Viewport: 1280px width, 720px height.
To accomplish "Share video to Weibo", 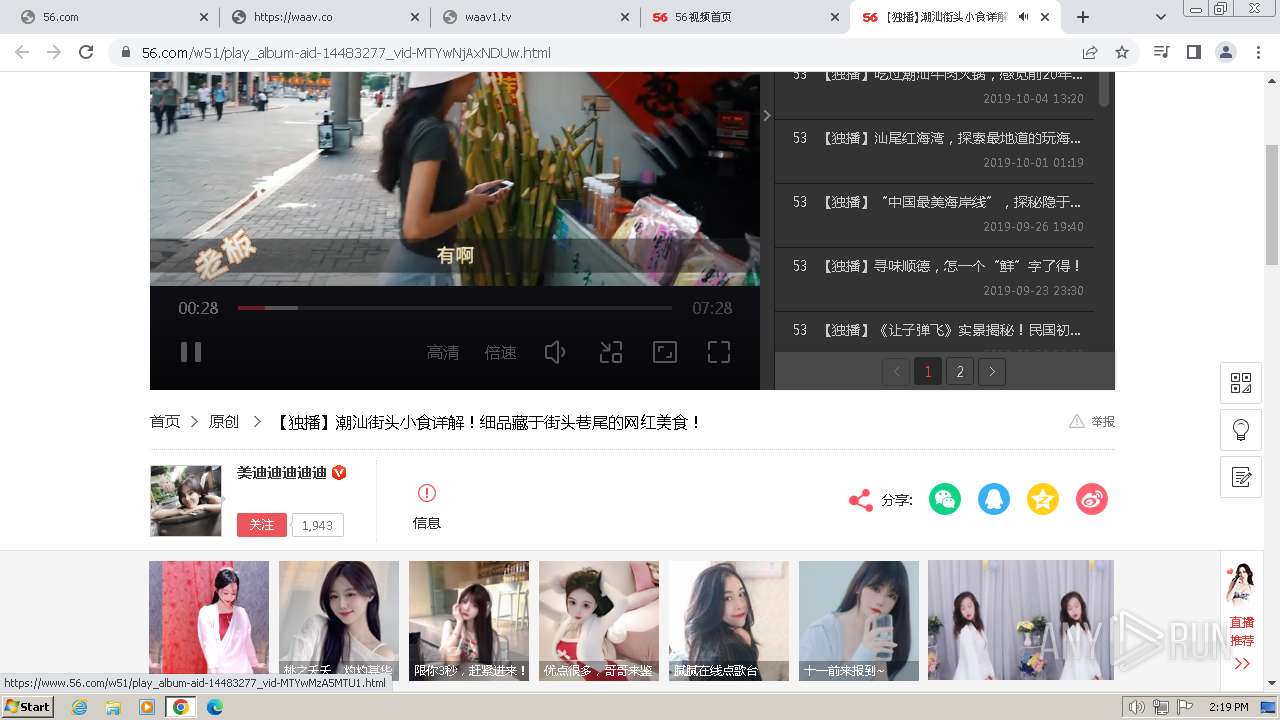I will (1092, 499).
